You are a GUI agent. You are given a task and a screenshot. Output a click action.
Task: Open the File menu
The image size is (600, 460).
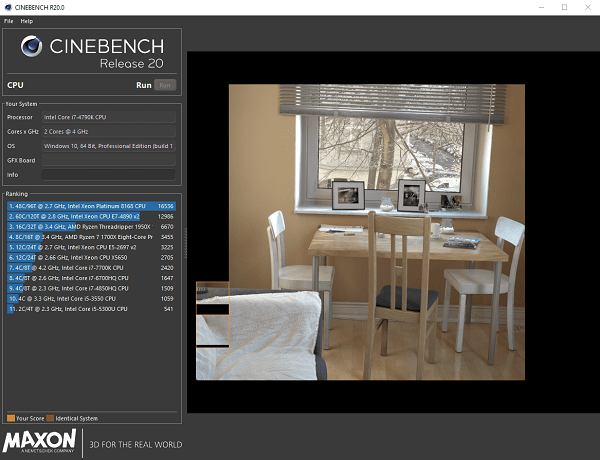pos(8,20)
